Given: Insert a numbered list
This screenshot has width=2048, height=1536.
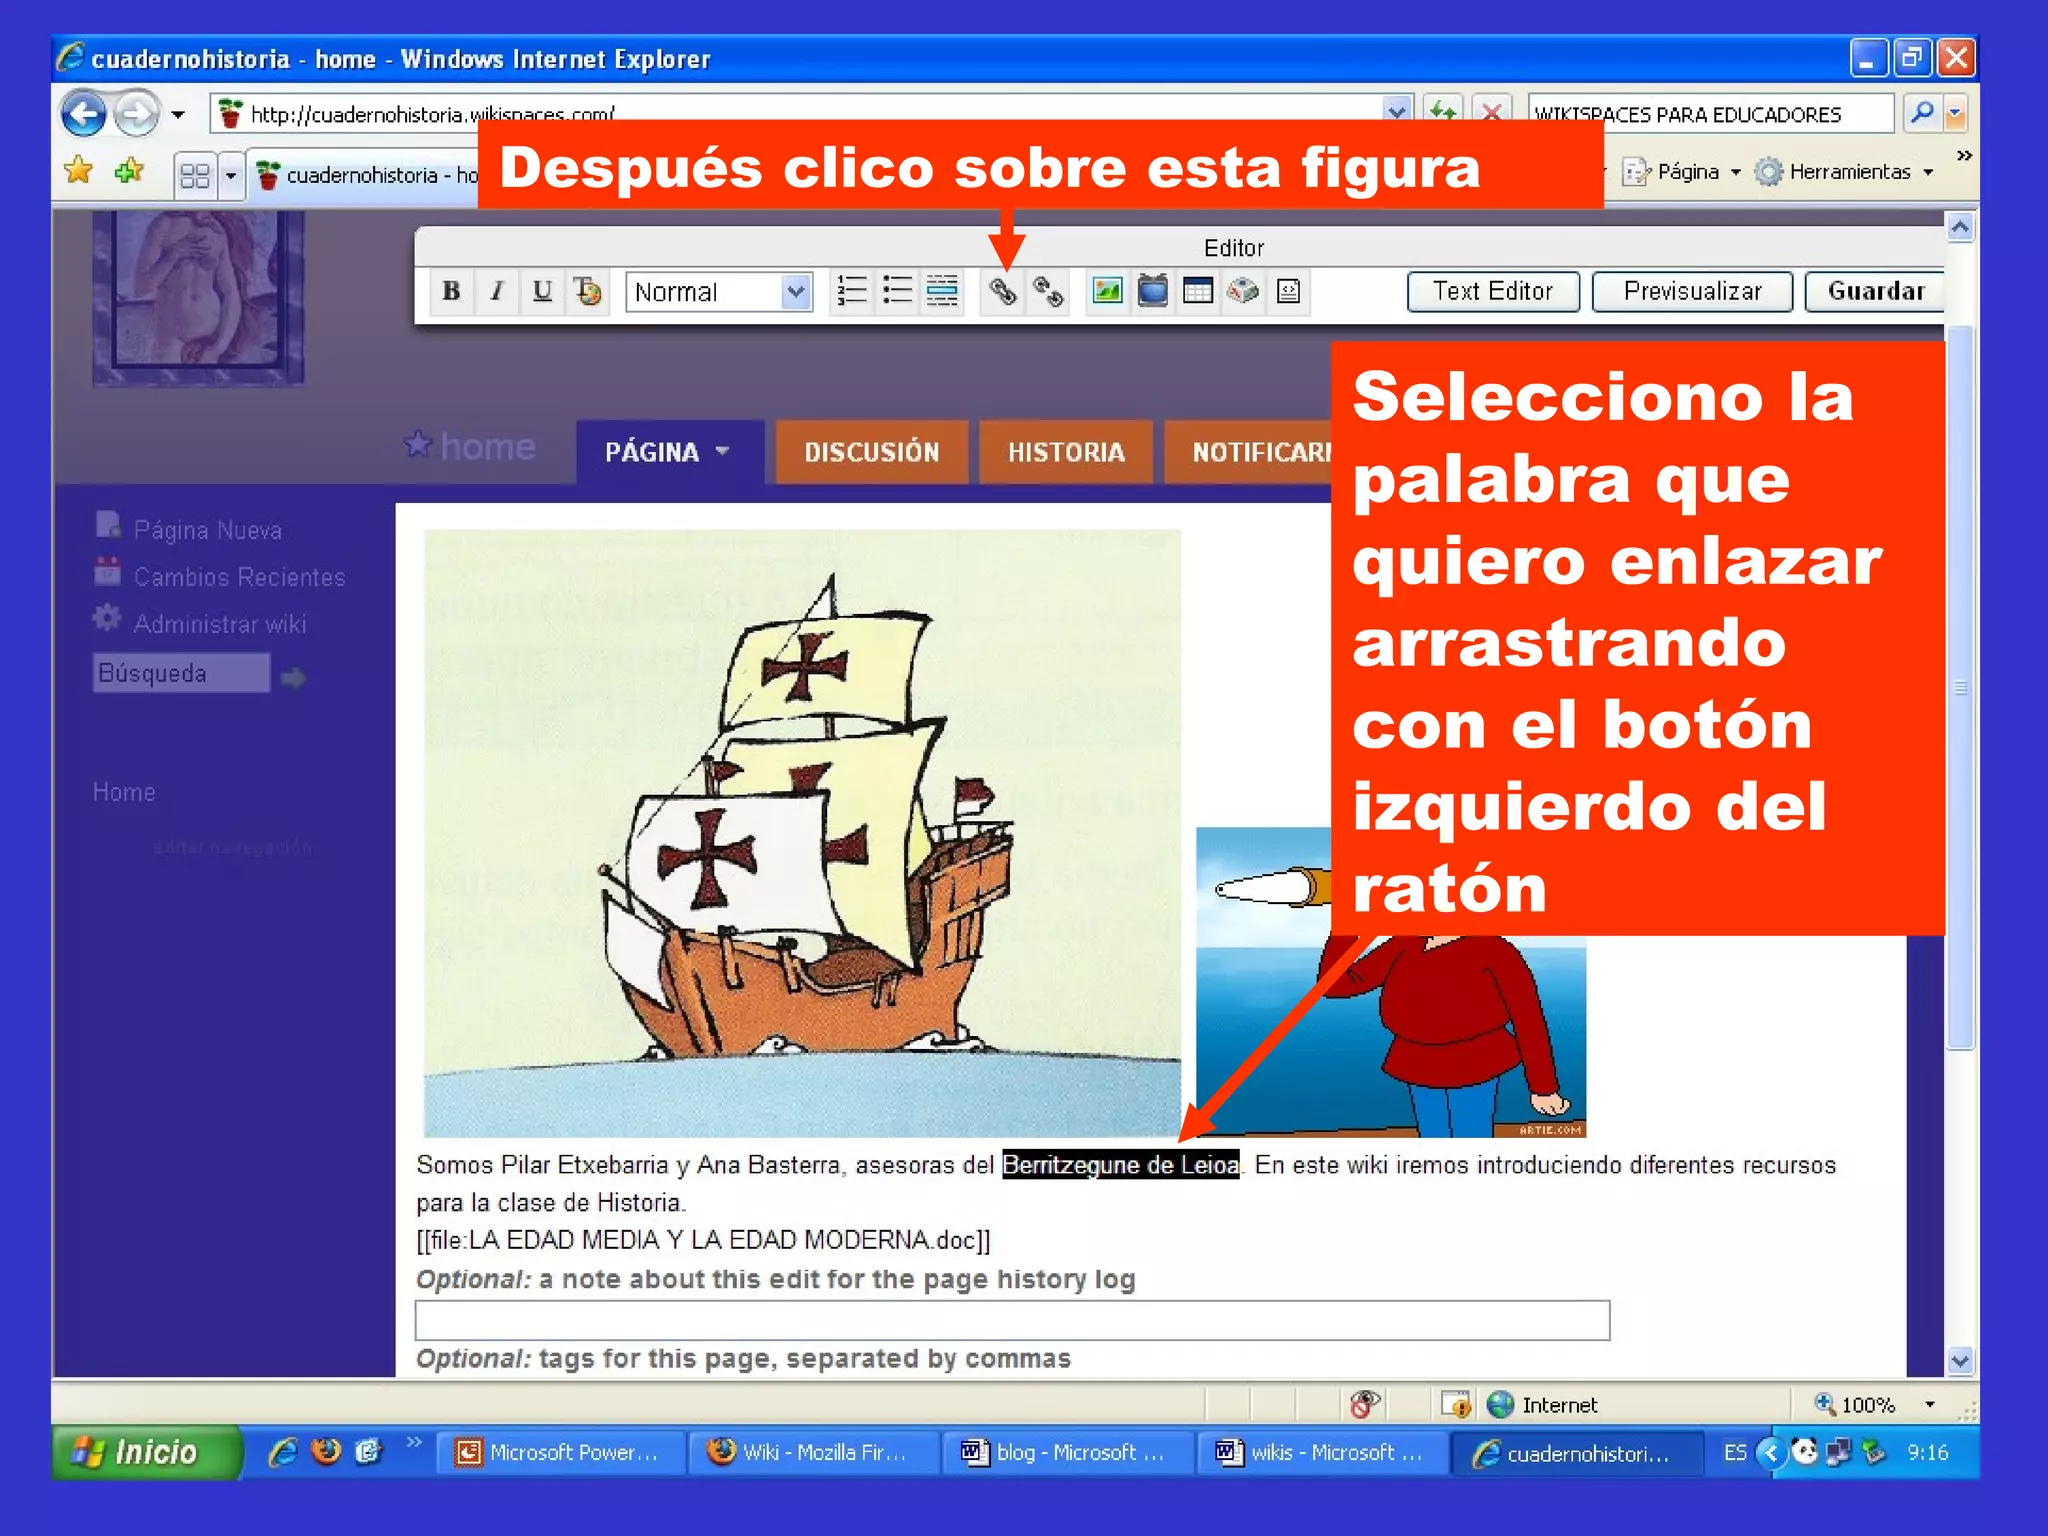Looking at the screenshot, I should click(x=851, y=291).
